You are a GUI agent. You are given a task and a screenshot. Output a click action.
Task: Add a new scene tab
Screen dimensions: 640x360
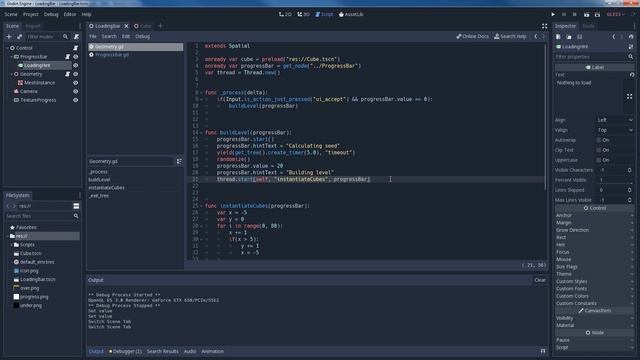click(160, 26)
